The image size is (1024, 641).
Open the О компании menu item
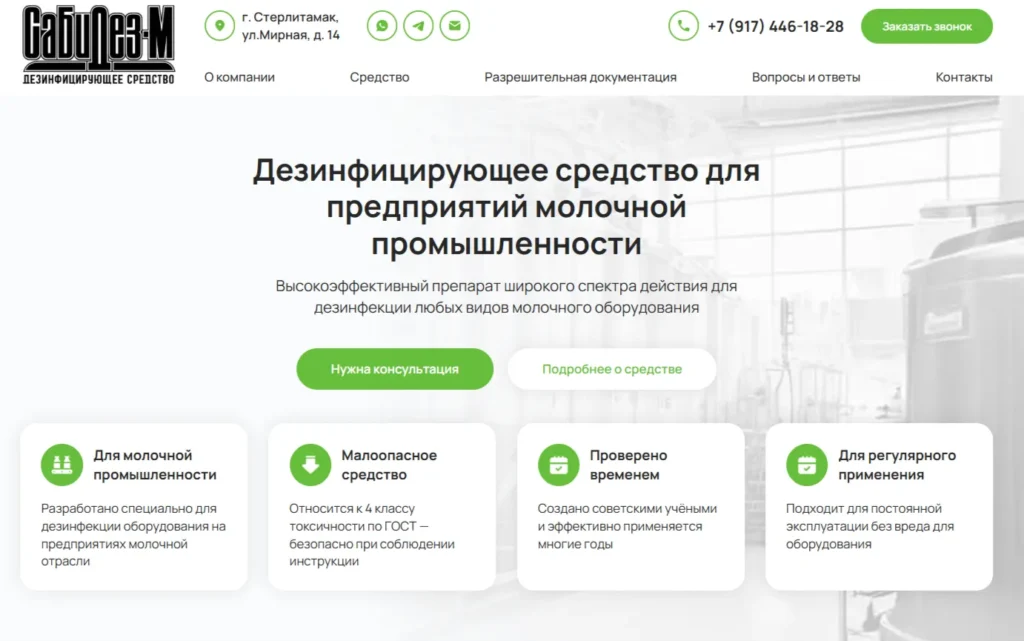click(x=239, y=77)
